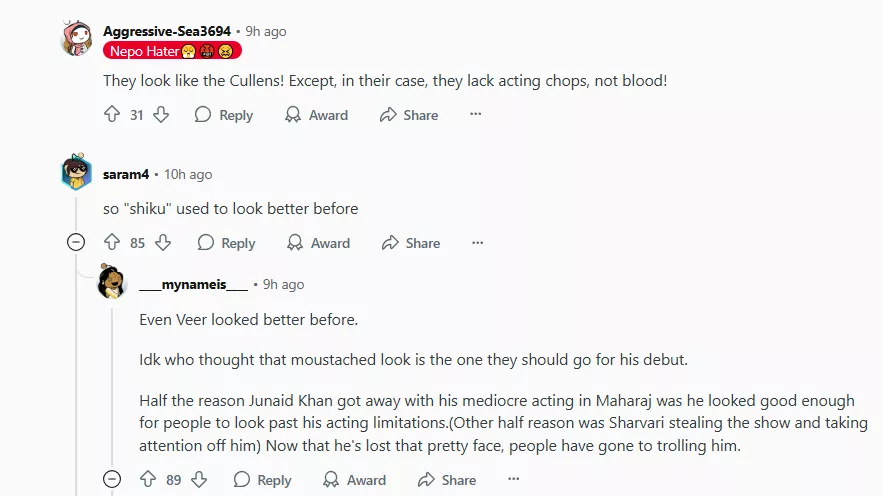Give Award to Aggressive-Sea3694's comment

[x=316, y=115]
